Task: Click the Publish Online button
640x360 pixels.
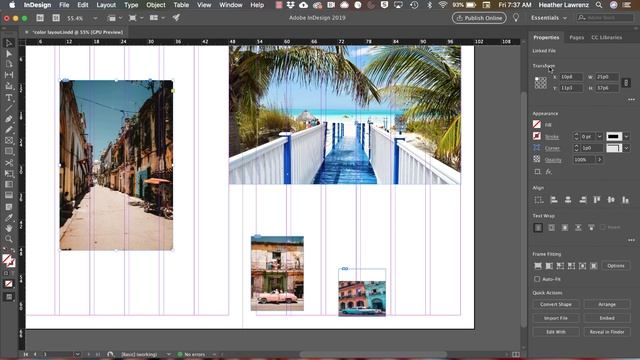Action: click(479, 18)
